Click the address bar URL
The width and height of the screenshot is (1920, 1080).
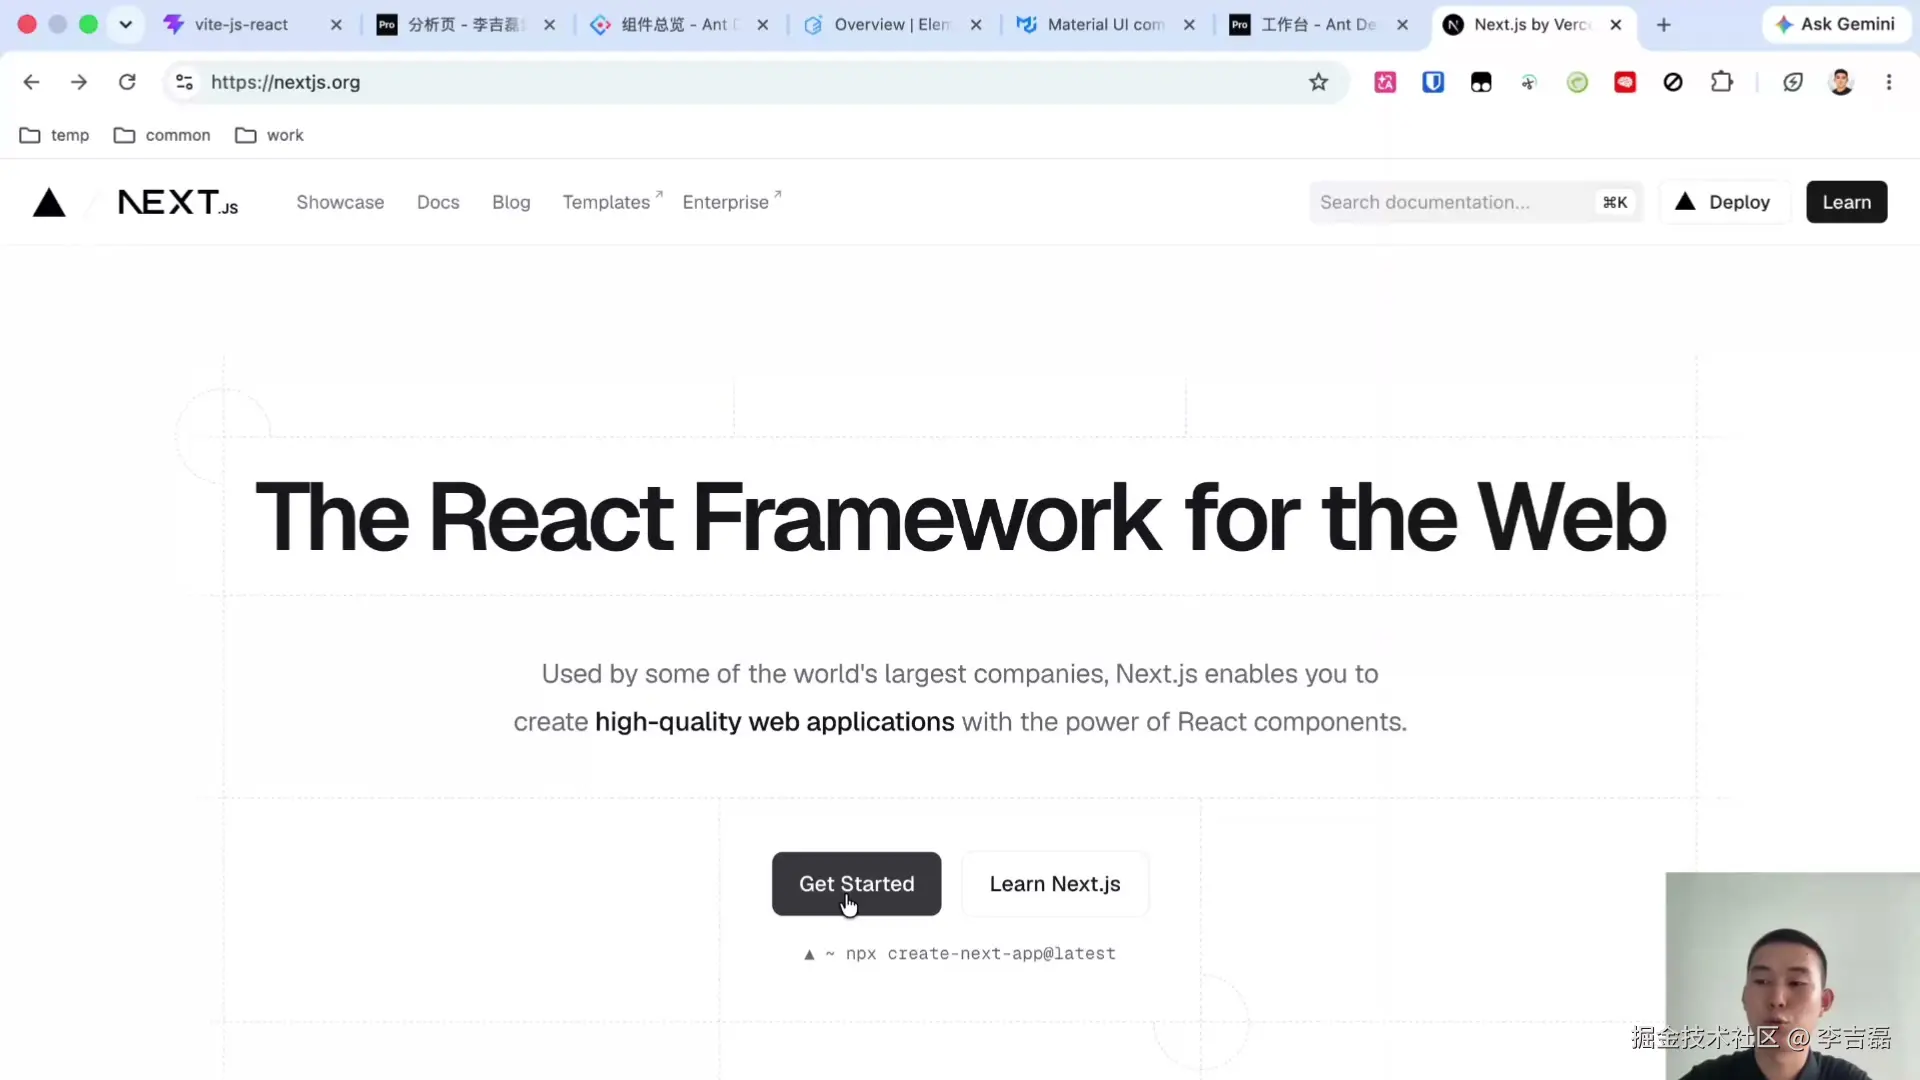(x=285, y=82)
